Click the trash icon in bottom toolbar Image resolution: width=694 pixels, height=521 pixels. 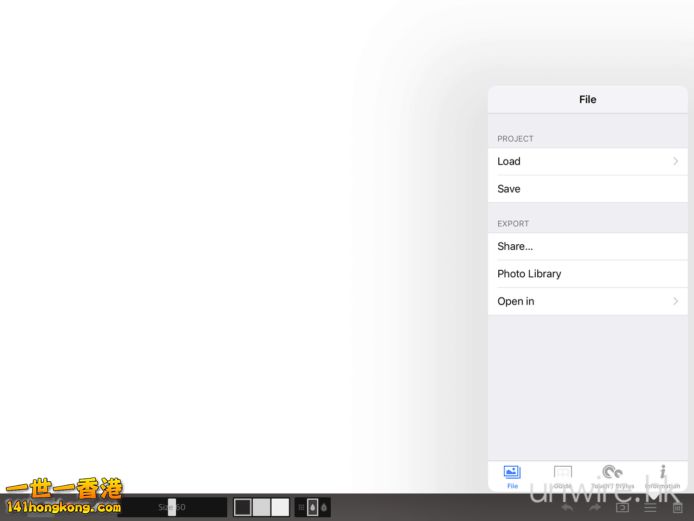(678, 507)
